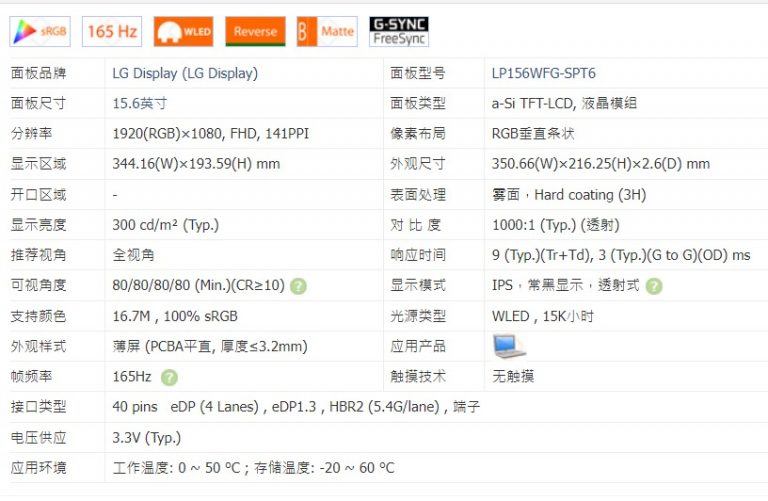Click the 光源类型 row label
The image size is (768, 501).
point(418,316)
